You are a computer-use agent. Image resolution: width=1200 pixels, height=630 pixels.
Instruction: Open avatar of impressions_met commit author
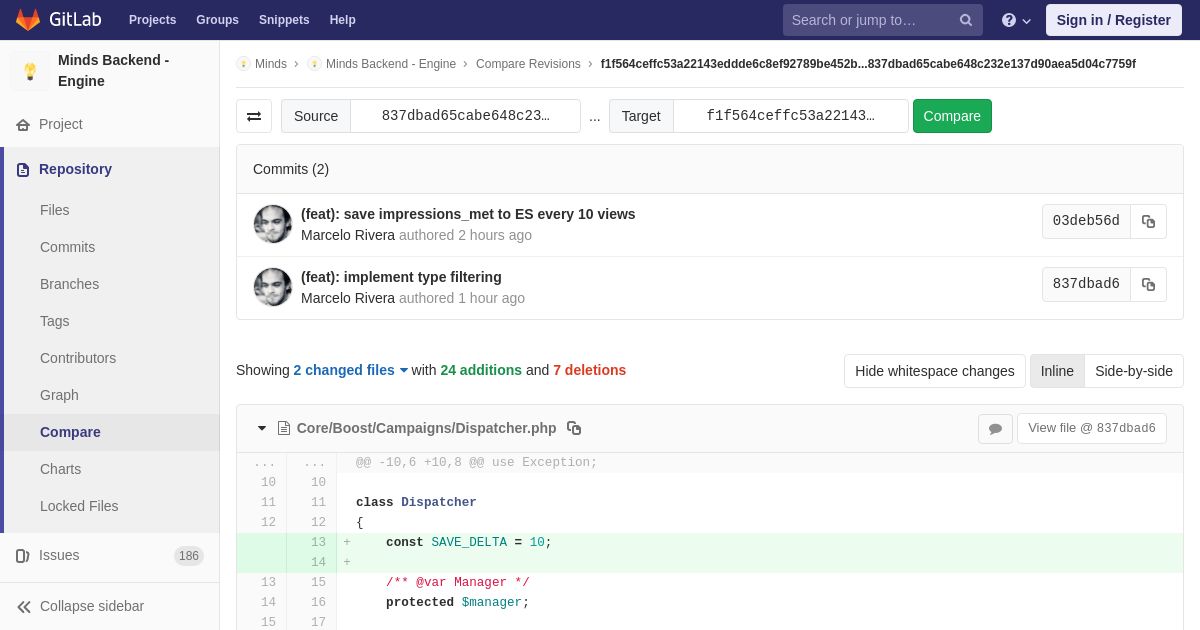273,224
